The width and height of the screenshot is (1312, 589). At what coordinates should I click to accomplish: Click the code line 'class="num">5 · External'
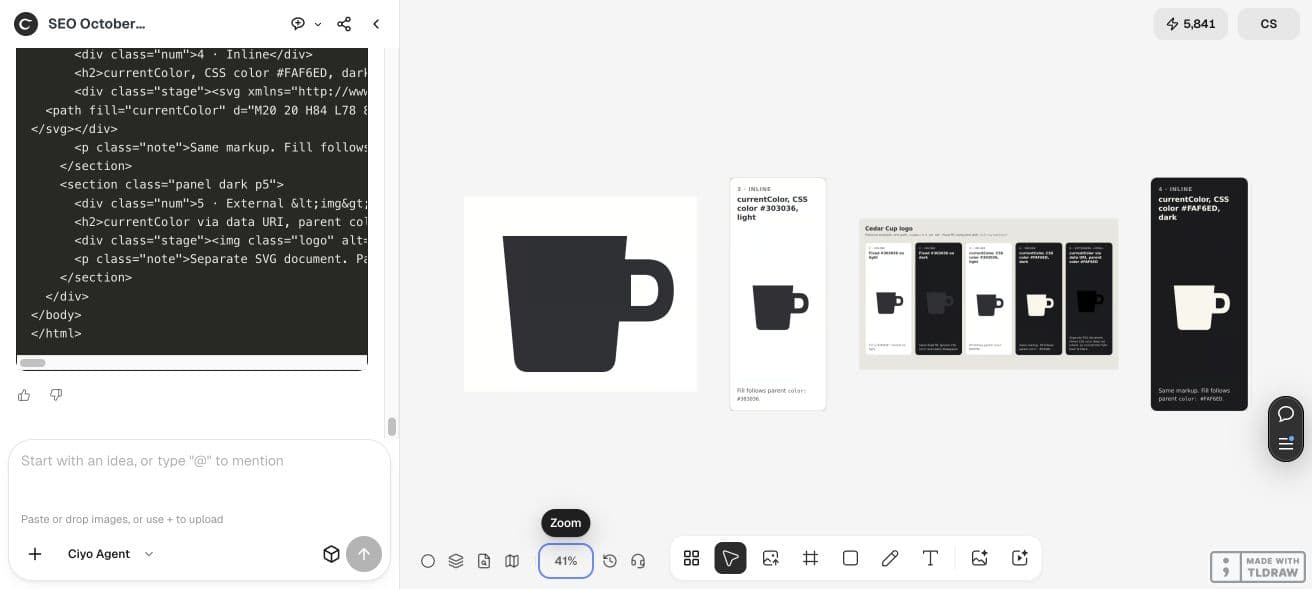point(221,203)
